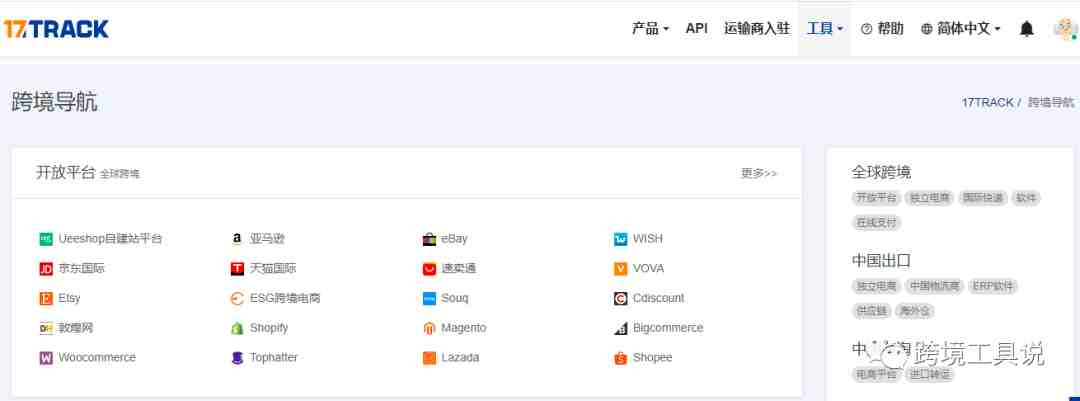The image size is (1080, 401).
Task: Click the Shopee orange bag icon
Action: point(621,358)
